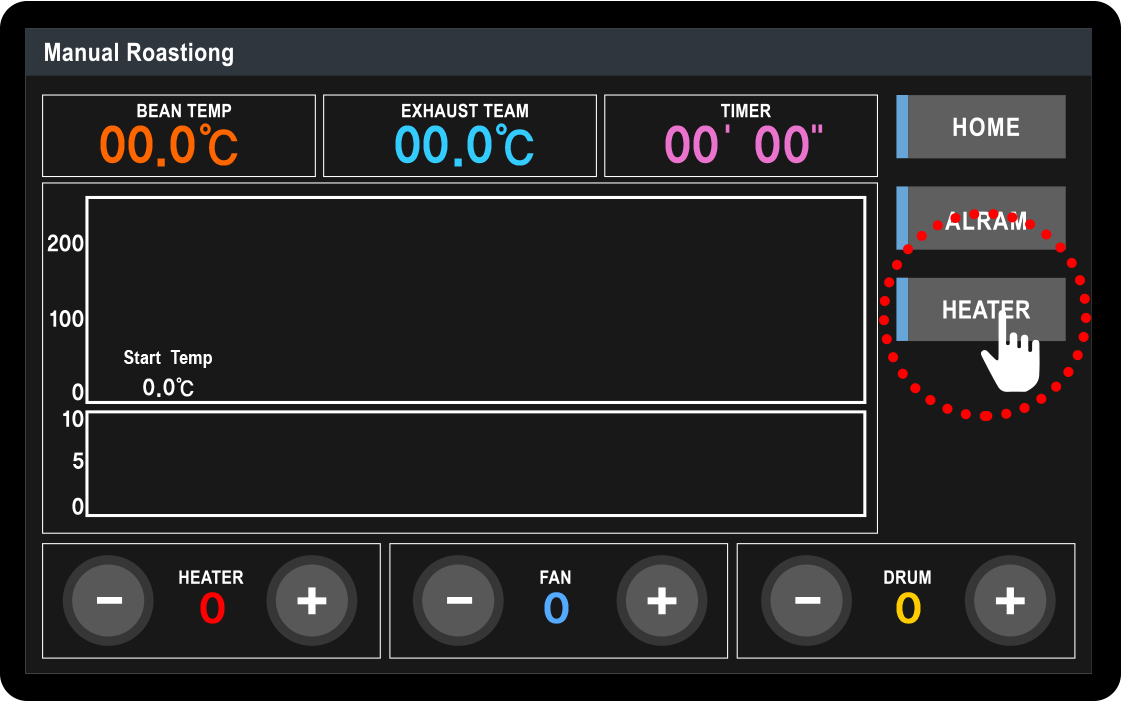The image size is (1121, 701).
Task: Raise DRUM speed using plus button
Action: point(1010,601)
